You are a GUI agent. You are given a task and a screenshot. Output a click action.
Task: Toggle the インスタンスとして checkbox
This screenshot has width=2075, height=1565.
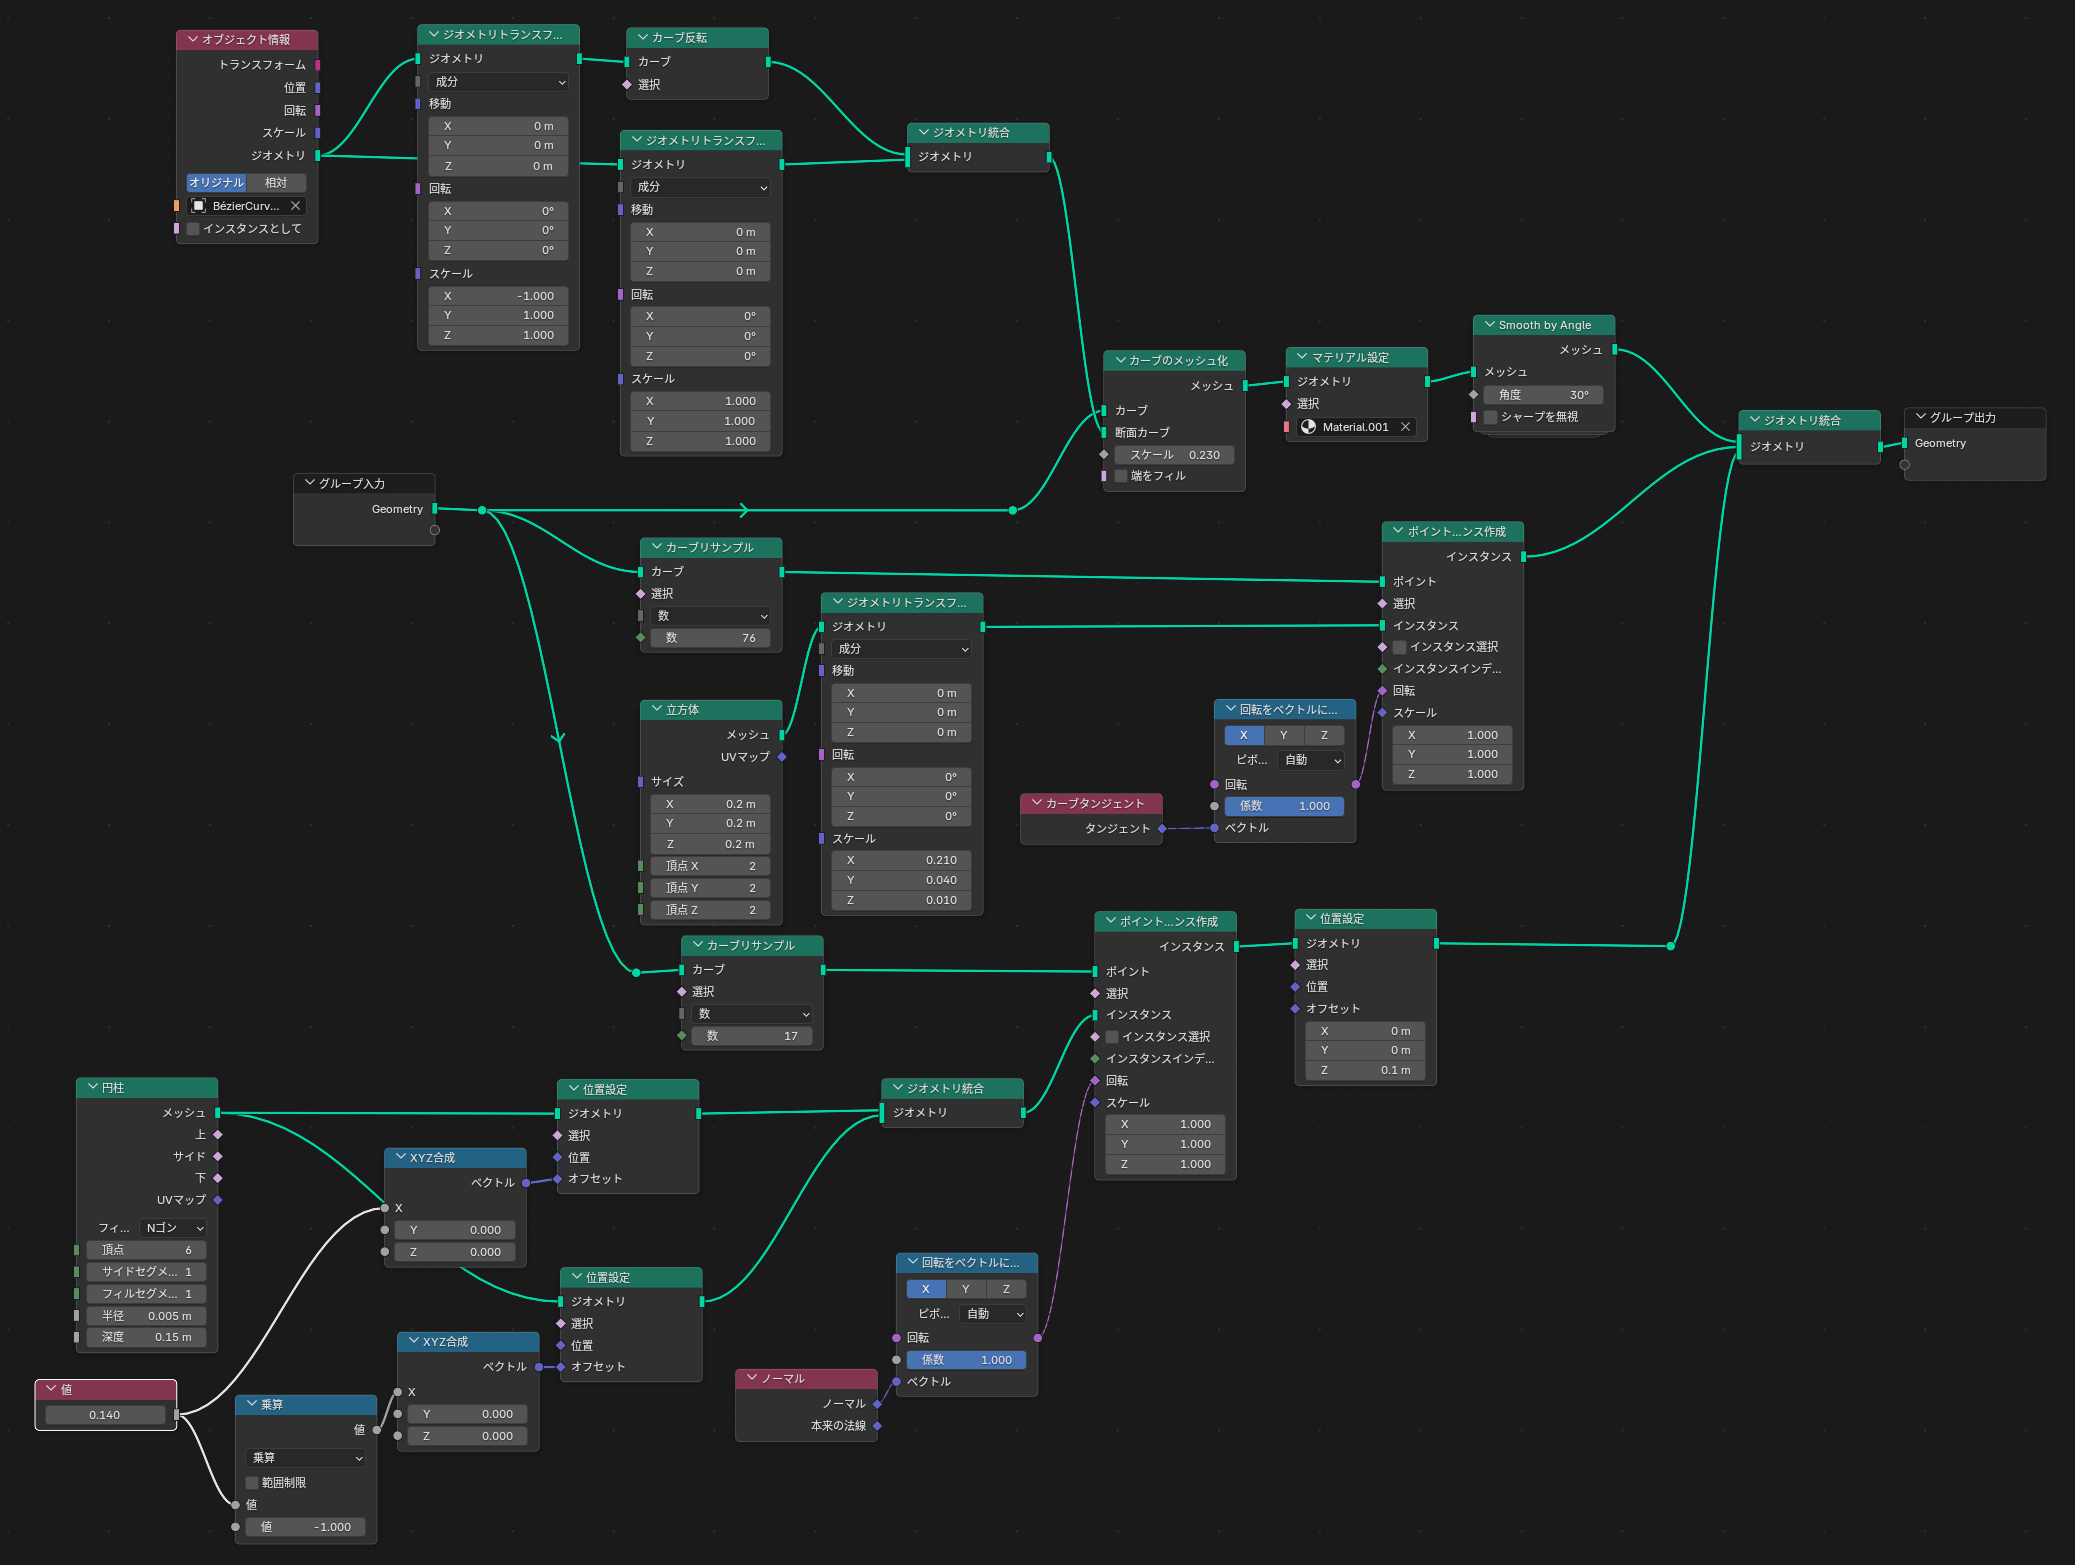click(193, 229)
